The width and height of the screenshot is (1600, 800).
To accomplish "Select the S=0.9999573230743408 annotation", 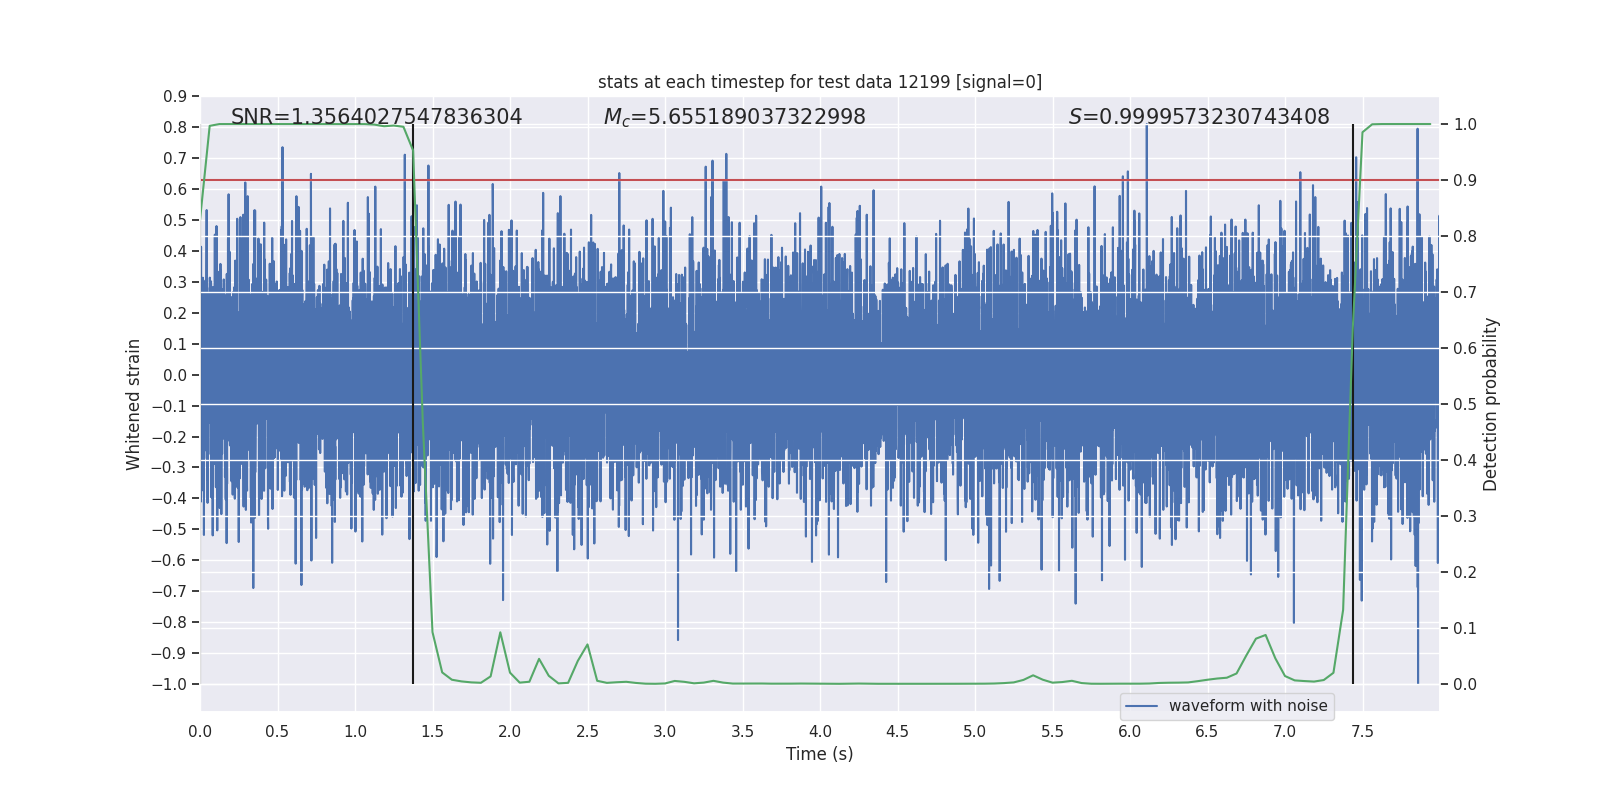I will (1199, 117).
